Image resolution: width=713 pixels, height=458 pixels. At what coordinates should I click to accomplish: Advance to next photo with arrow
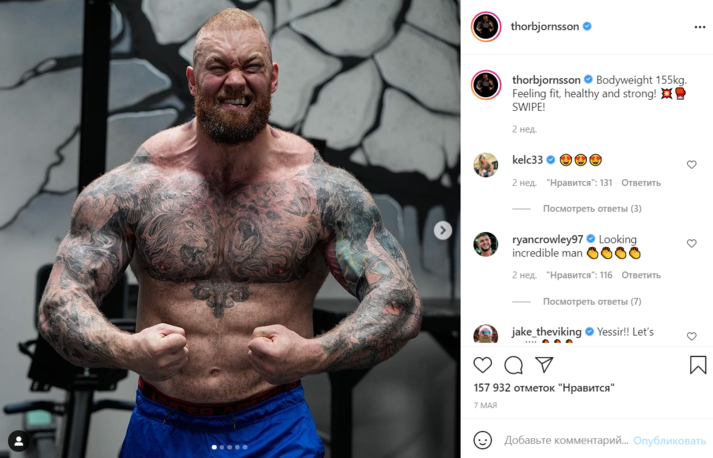[x=442, y=231]
